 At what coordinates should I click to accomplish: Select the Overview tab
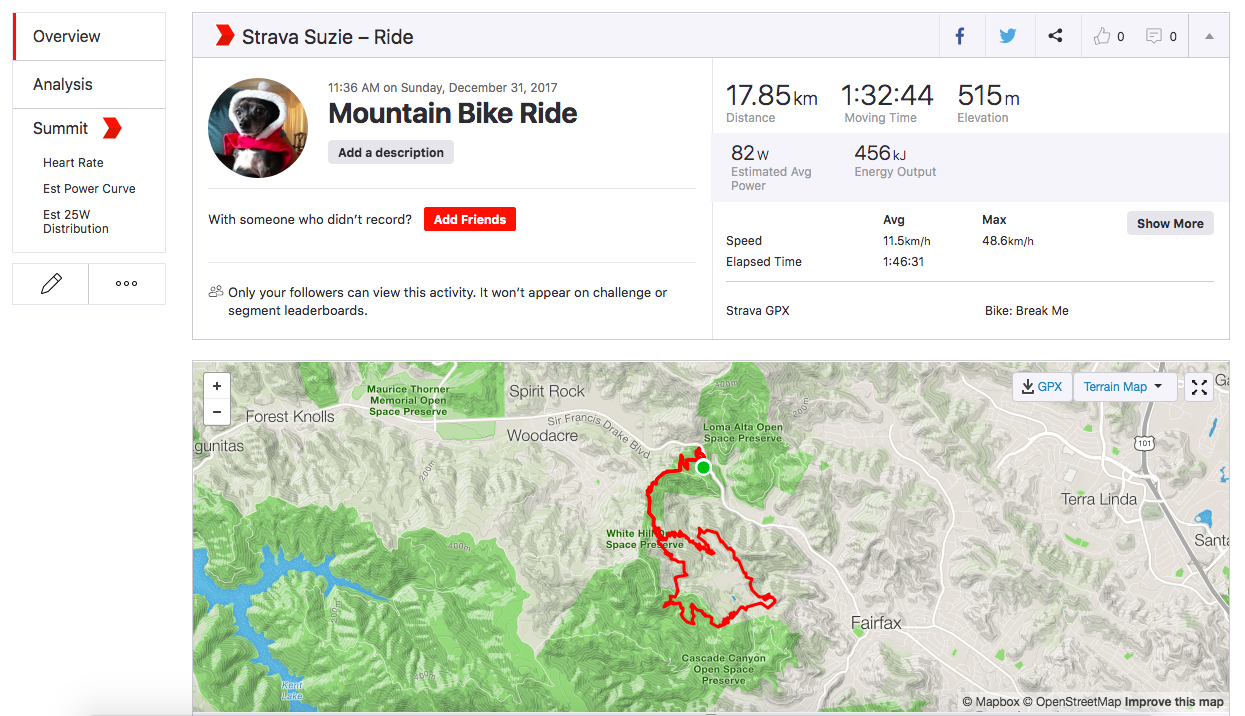pyautogui.click(x=67, y=36)
